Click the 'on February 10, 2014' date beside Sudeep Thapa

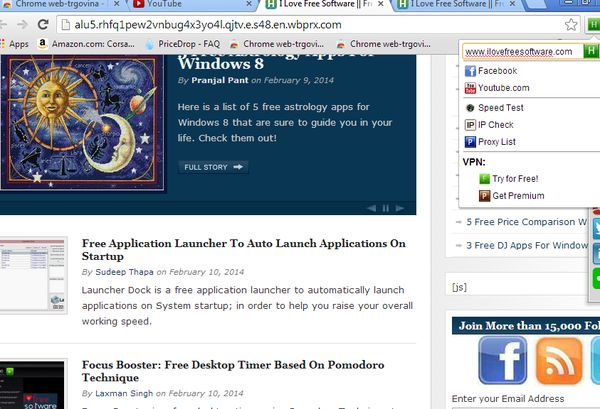click(x=200, y=272)
